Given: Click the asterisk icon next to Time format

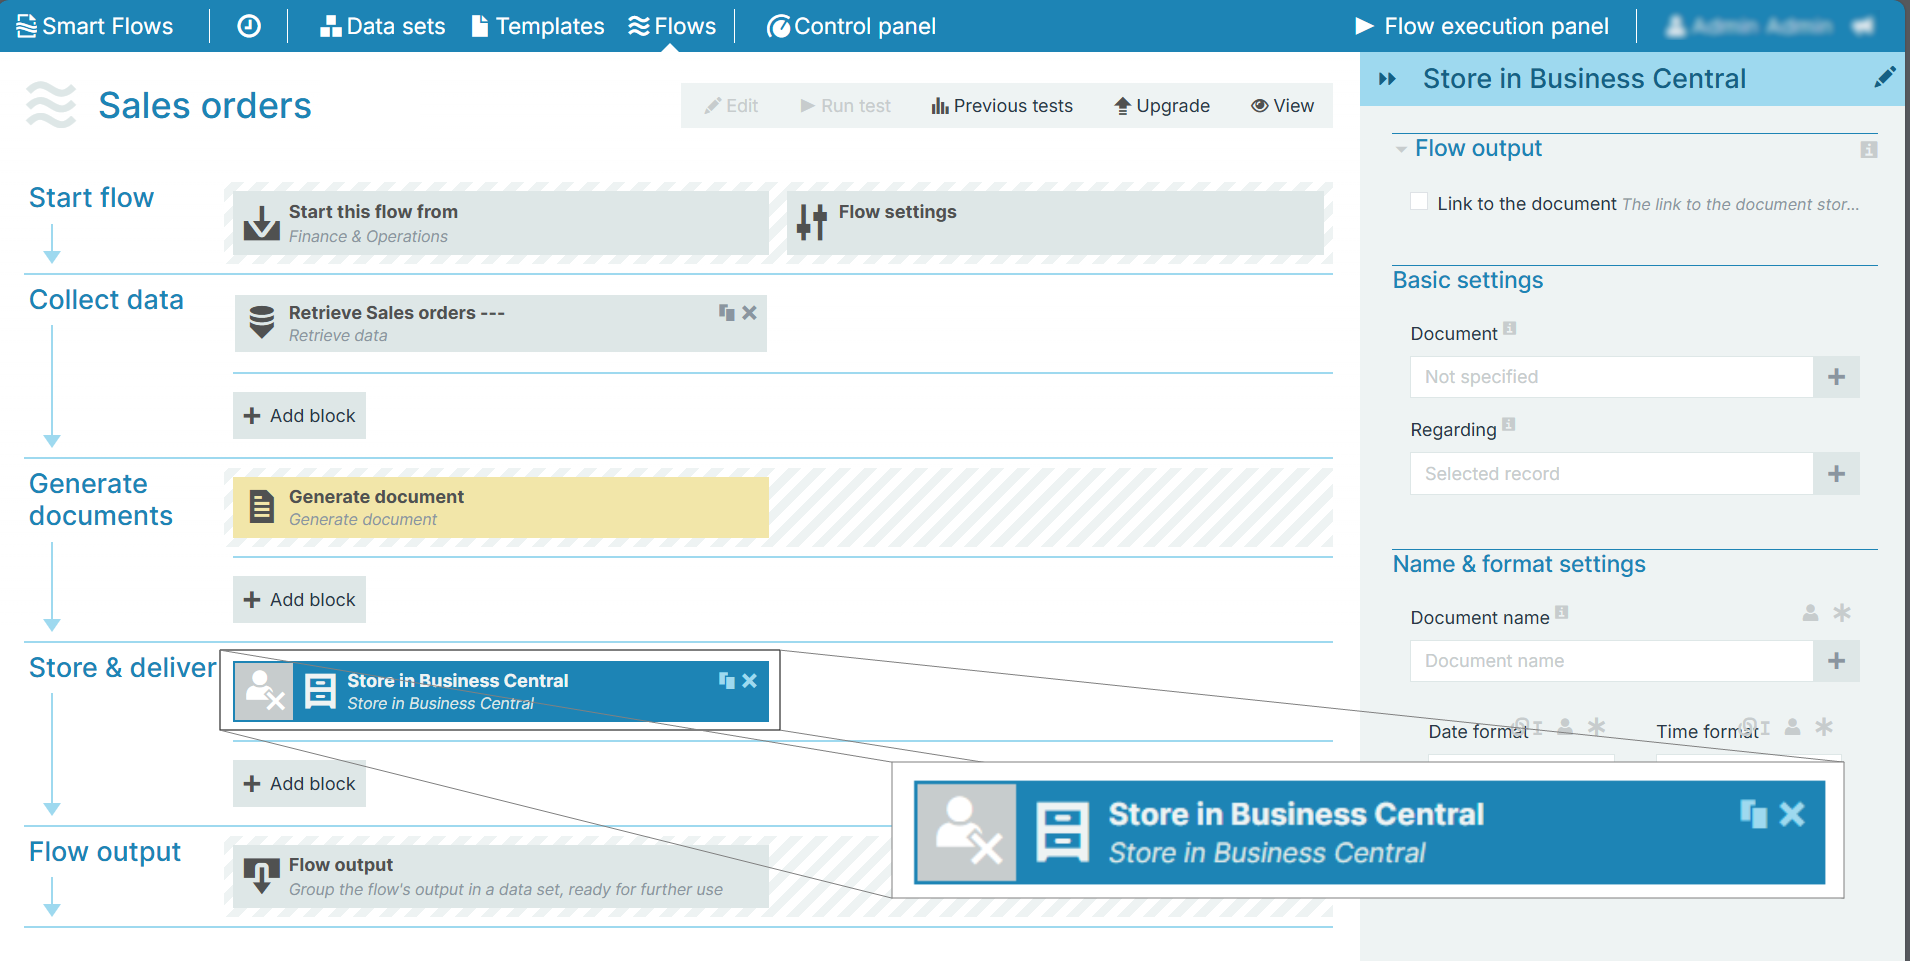Looking at the screenshot, I should click(1824, 727).
